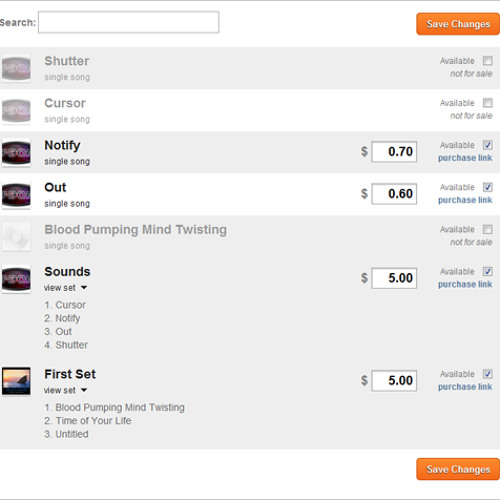Collapse the First Set view set arrow
The width and height of the screenshot is (500, 500).
pos(84,390)
